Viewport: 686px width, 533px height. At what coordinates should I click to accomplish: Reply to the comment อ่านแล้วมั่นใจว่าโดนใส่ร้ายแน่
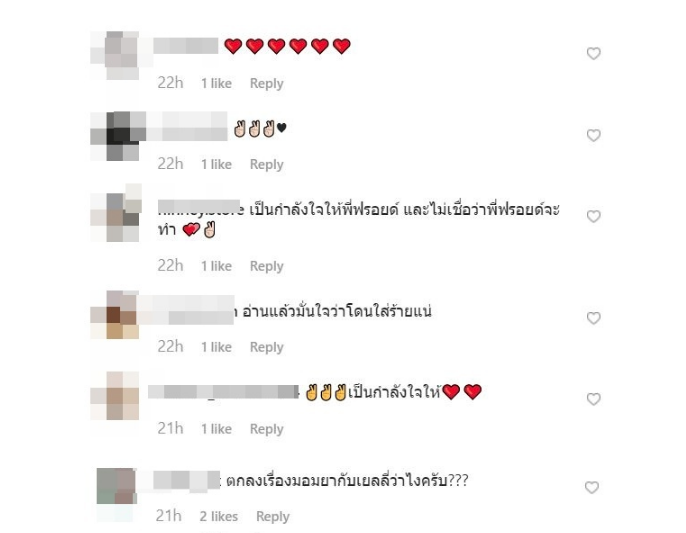point(266,347)
